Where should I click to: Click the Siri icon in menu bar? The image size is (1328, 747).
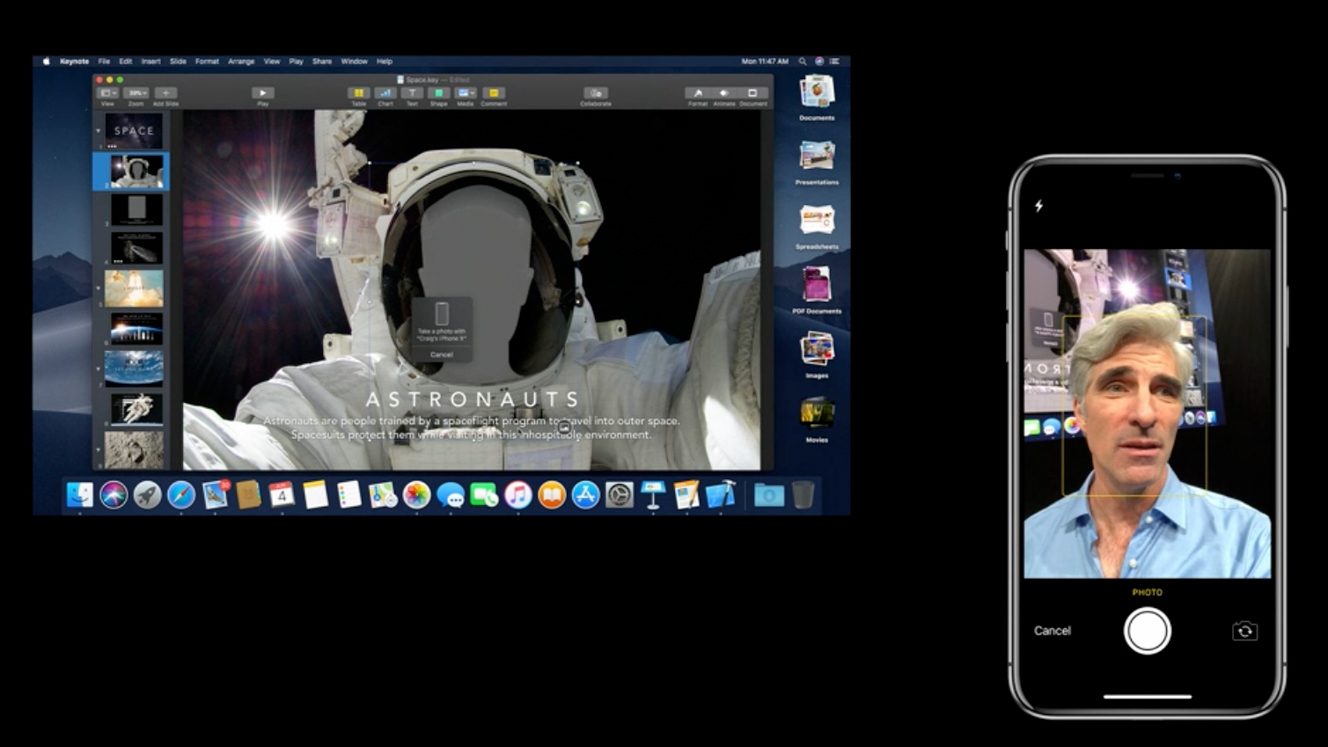(819, 61)
